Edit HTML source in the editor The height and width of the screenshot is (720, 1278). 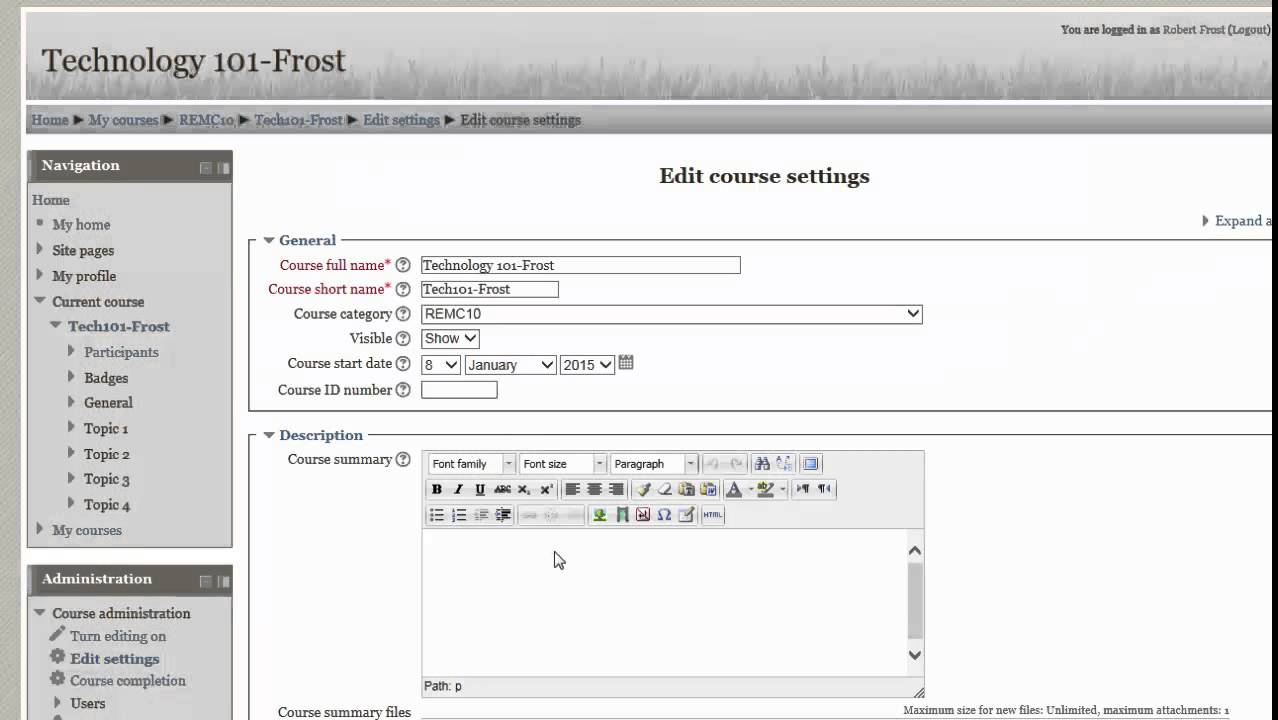(x=713, y=515)
